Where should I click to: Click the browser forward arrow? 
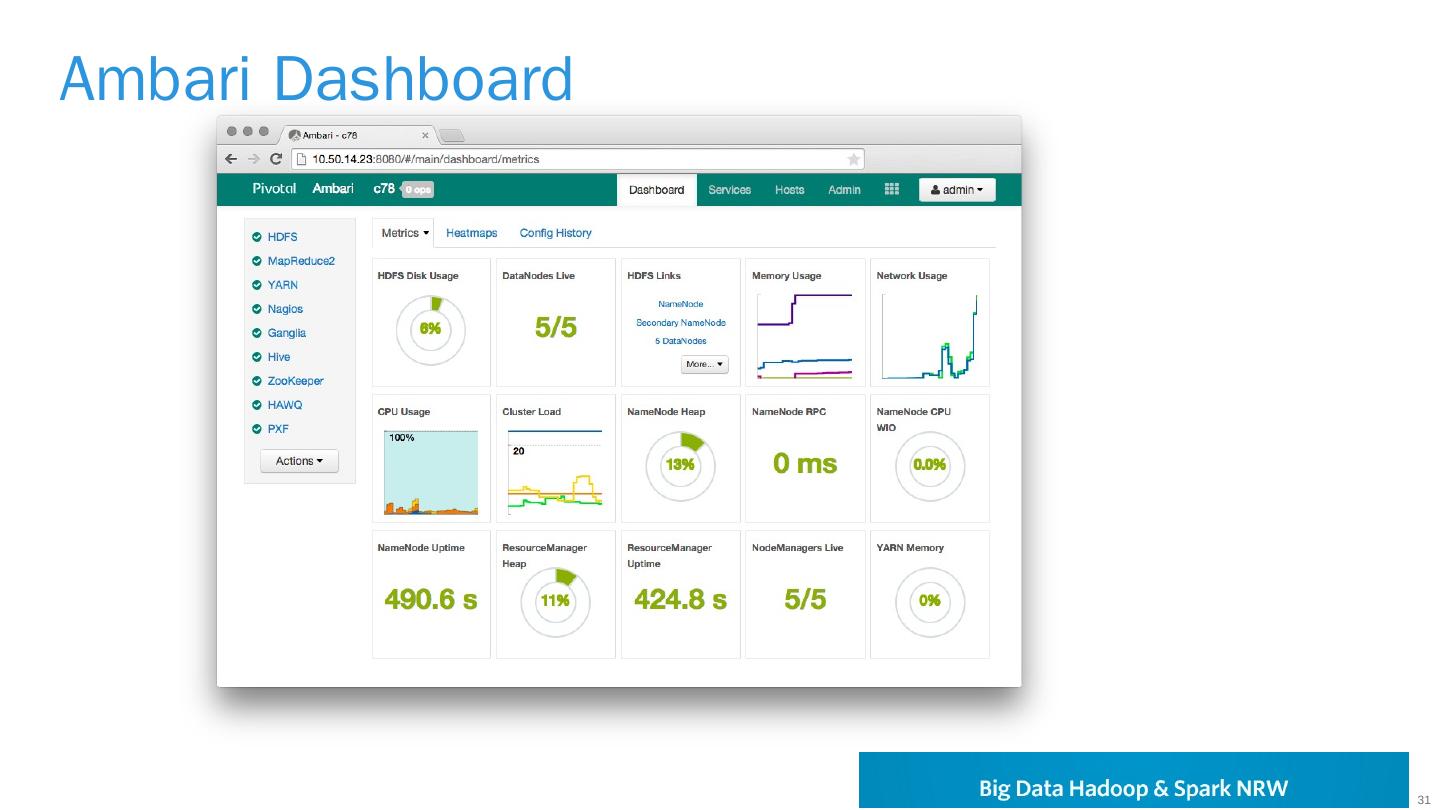pyautogui.click(x=254, y=159)
